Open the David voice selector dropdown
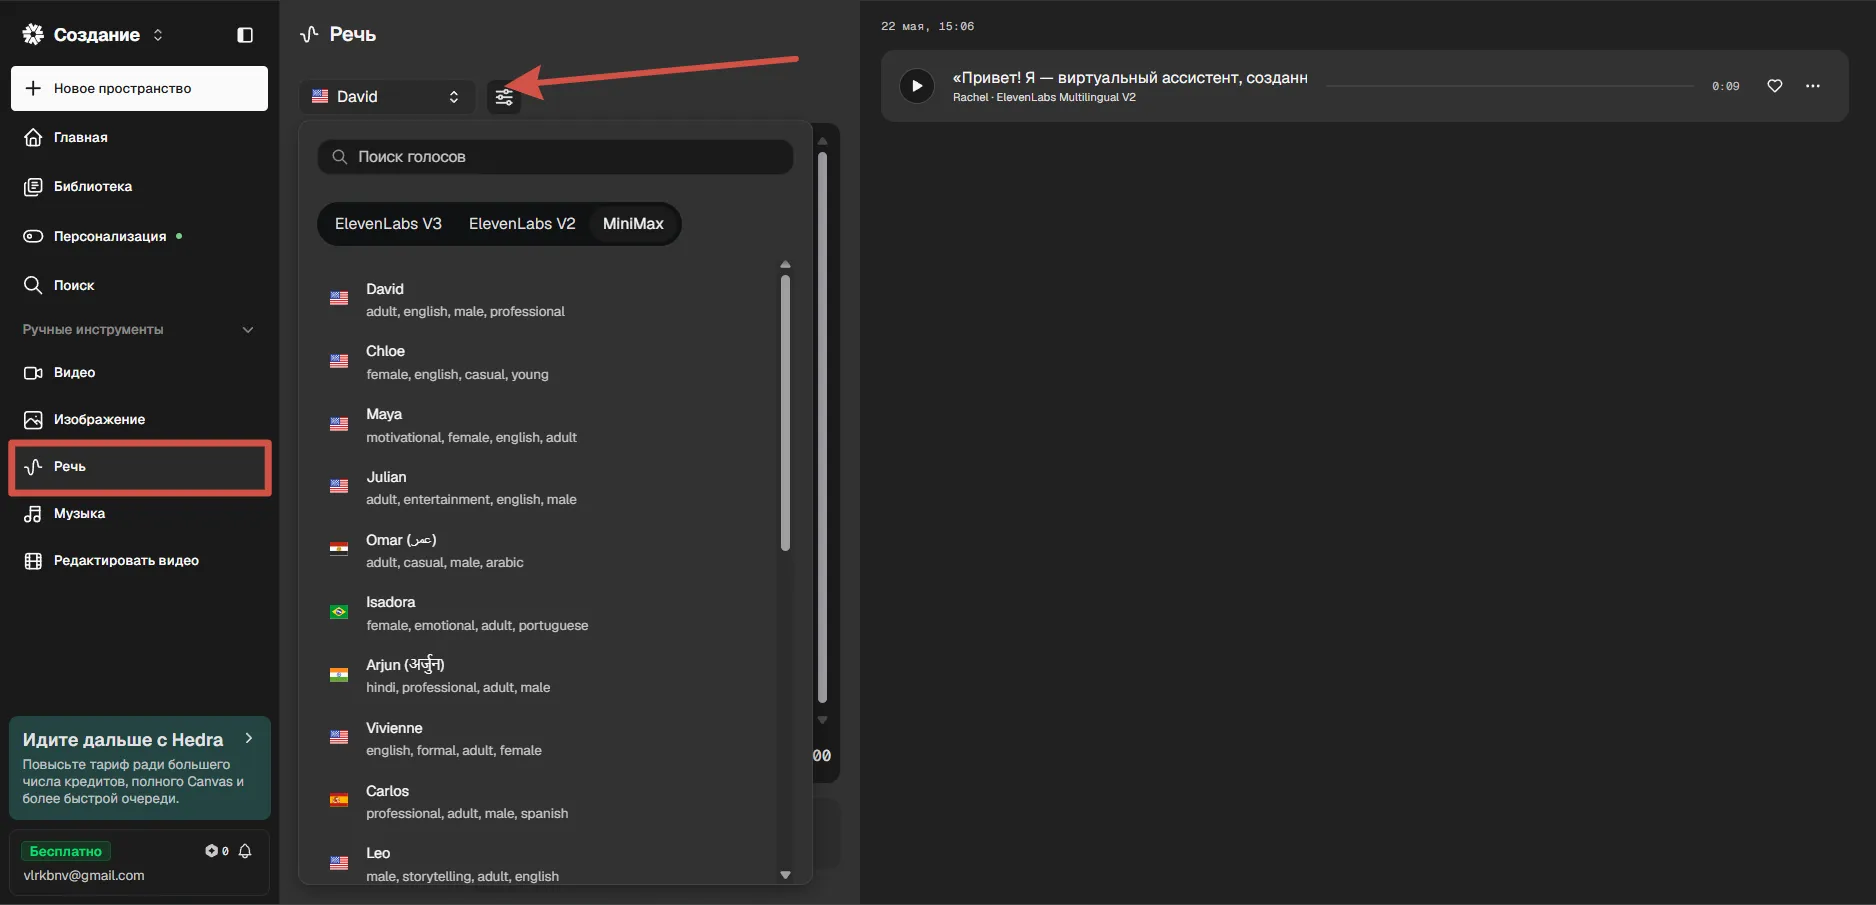Screen dimensions: 1876x905 (x=387, y=97)
